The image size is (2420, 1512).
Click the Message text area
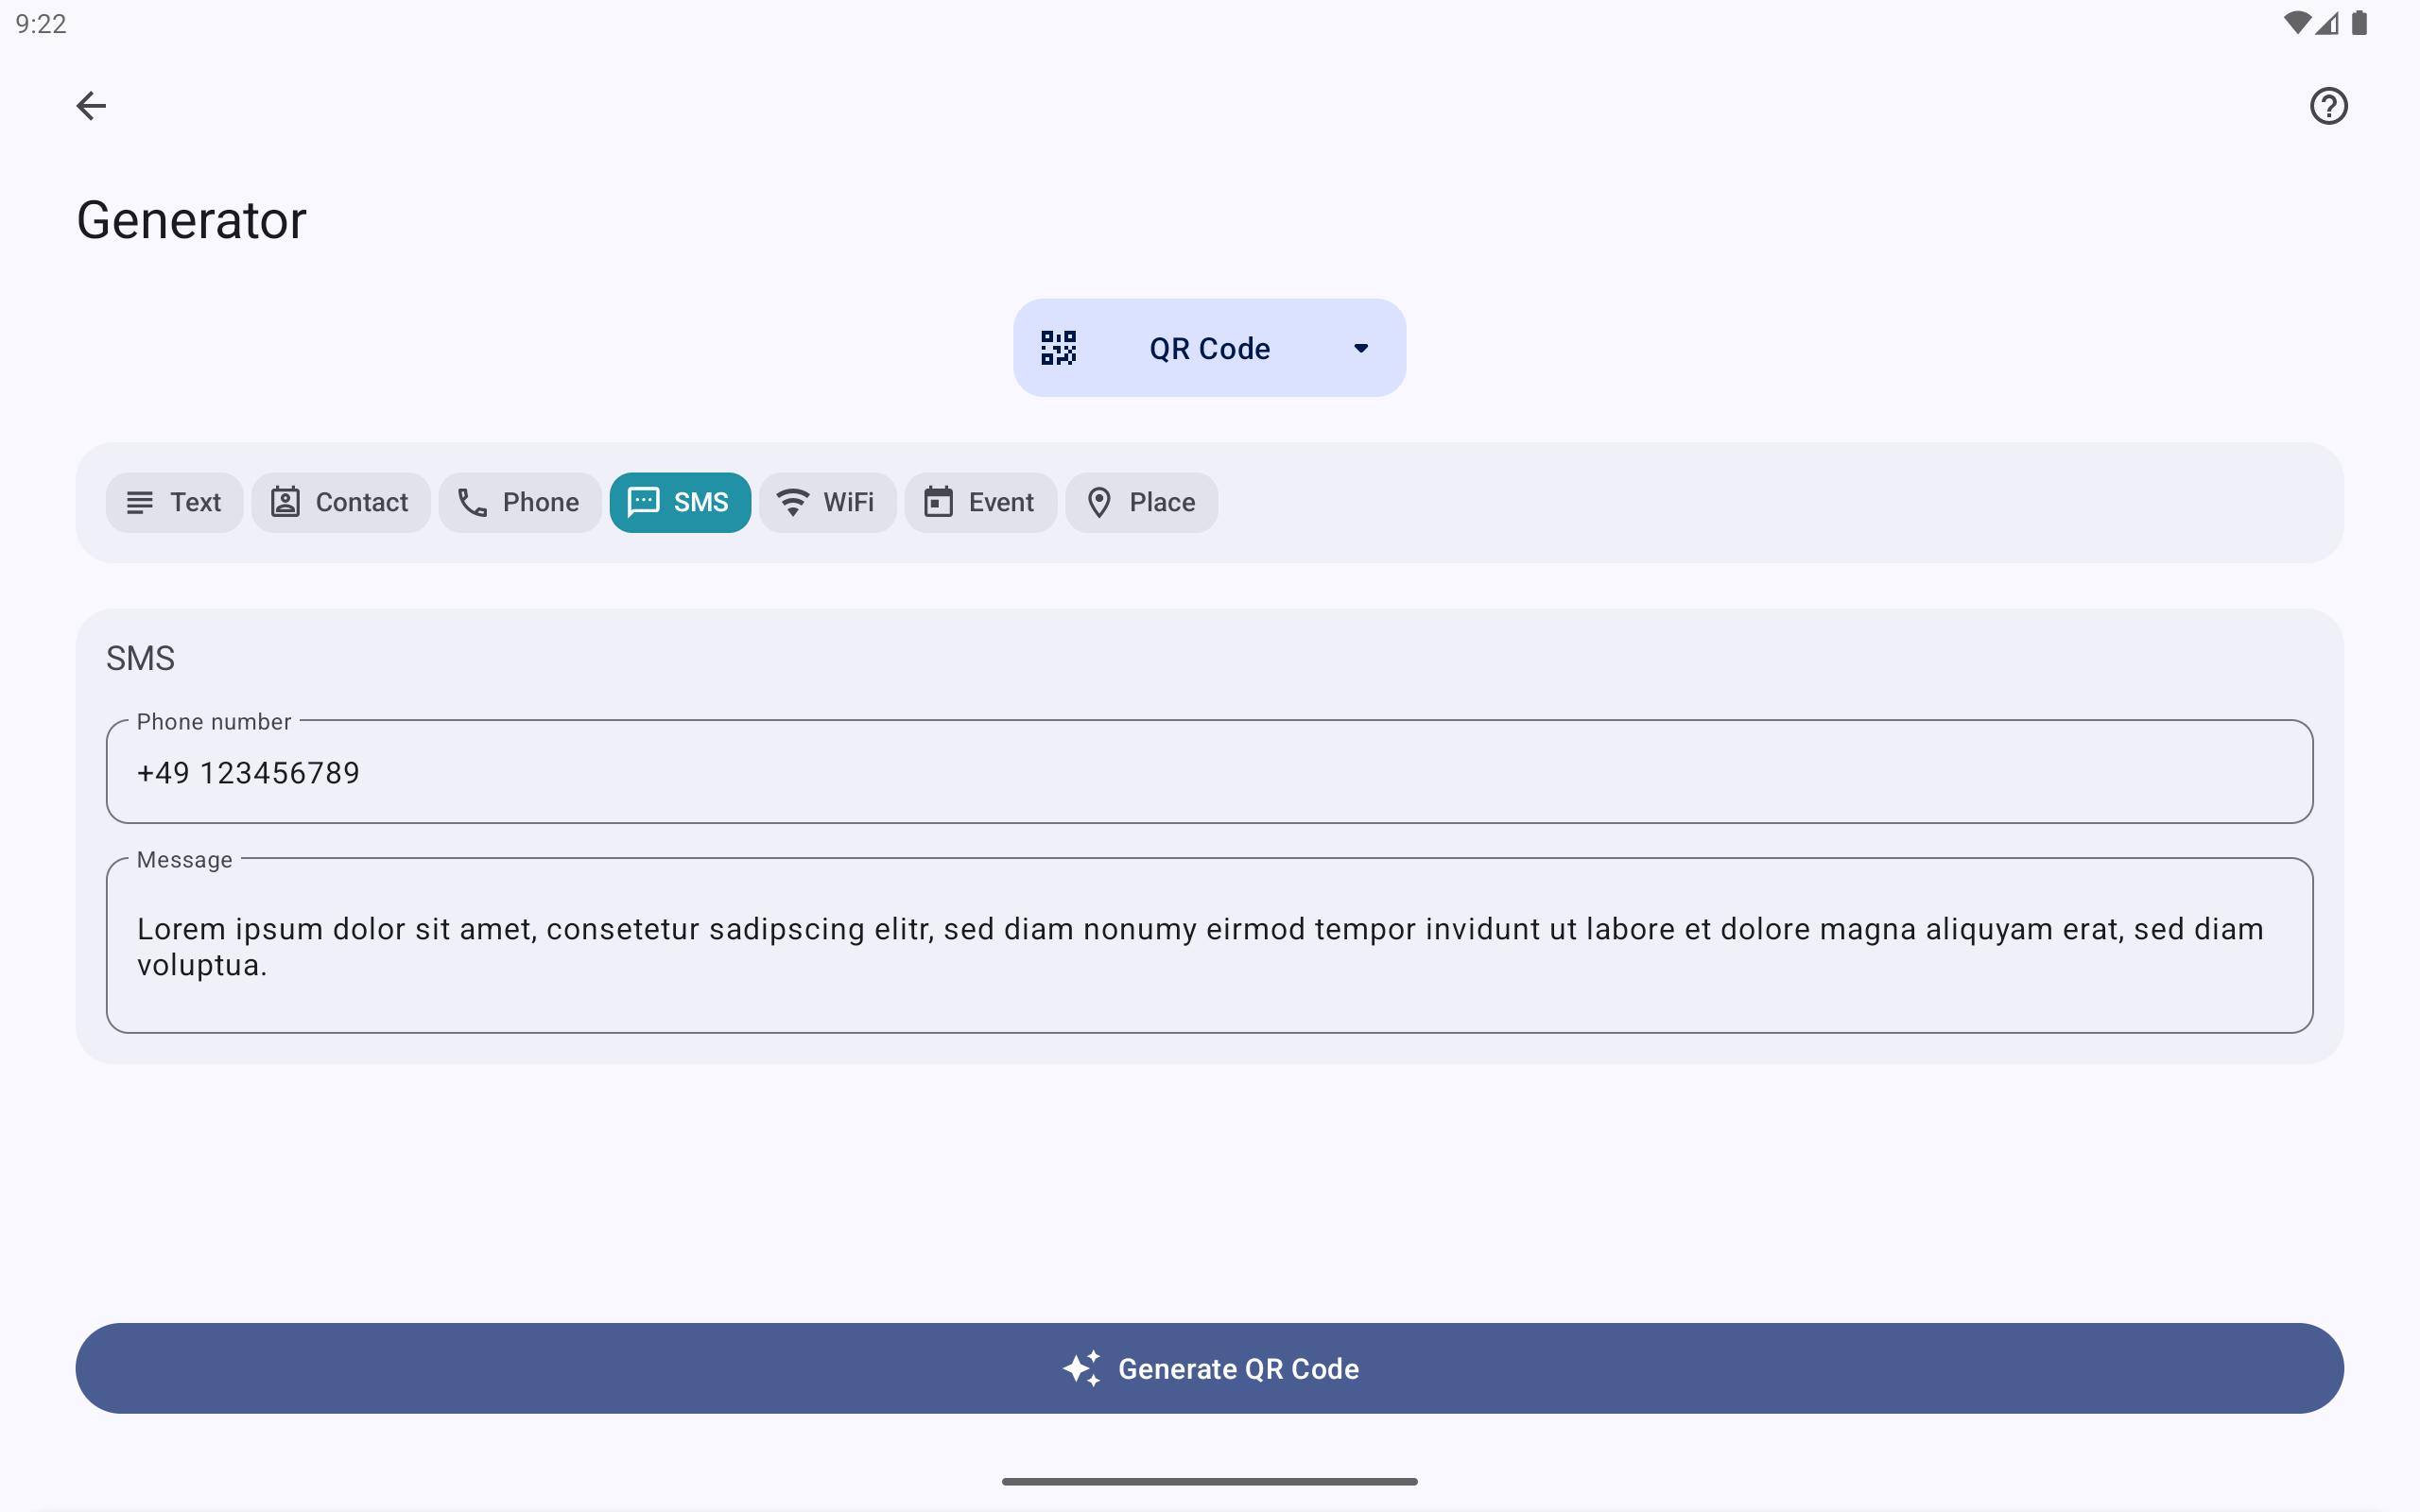[x=1209, y=946]
